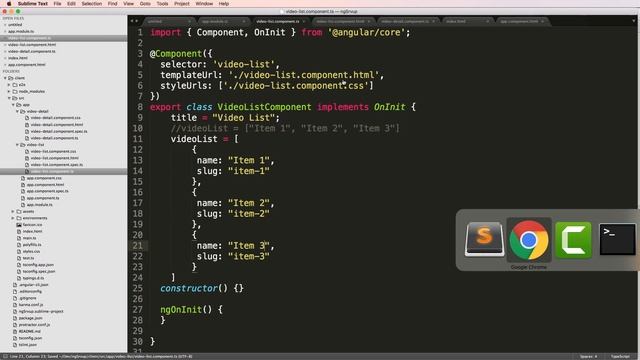Screen dimensions: 640x360
Task: Close the untitled tab
Action: (x=189, y=21)
